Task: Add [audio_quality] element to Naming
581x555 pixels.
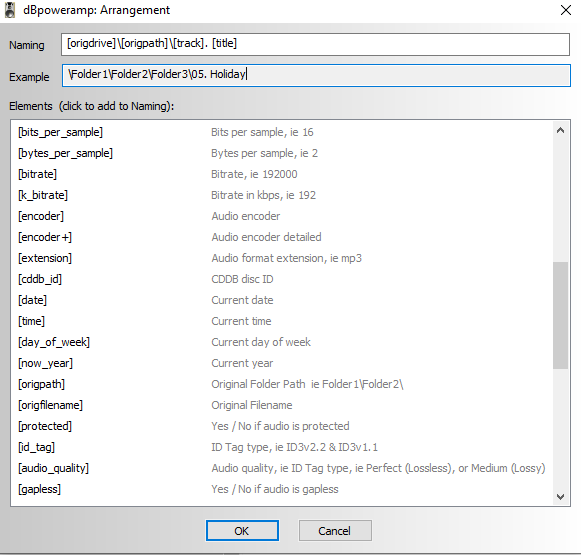Action: tap(53, 468)
